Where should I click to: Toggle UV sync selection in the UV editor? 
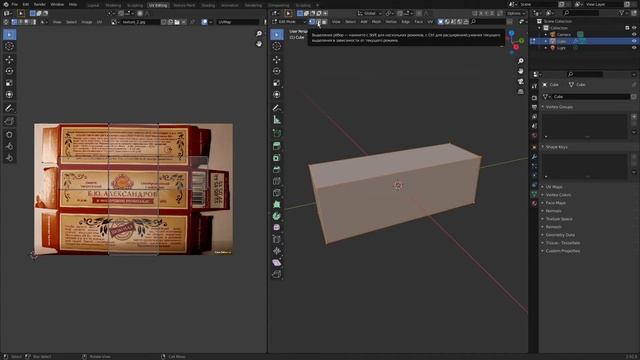point(6,22)
